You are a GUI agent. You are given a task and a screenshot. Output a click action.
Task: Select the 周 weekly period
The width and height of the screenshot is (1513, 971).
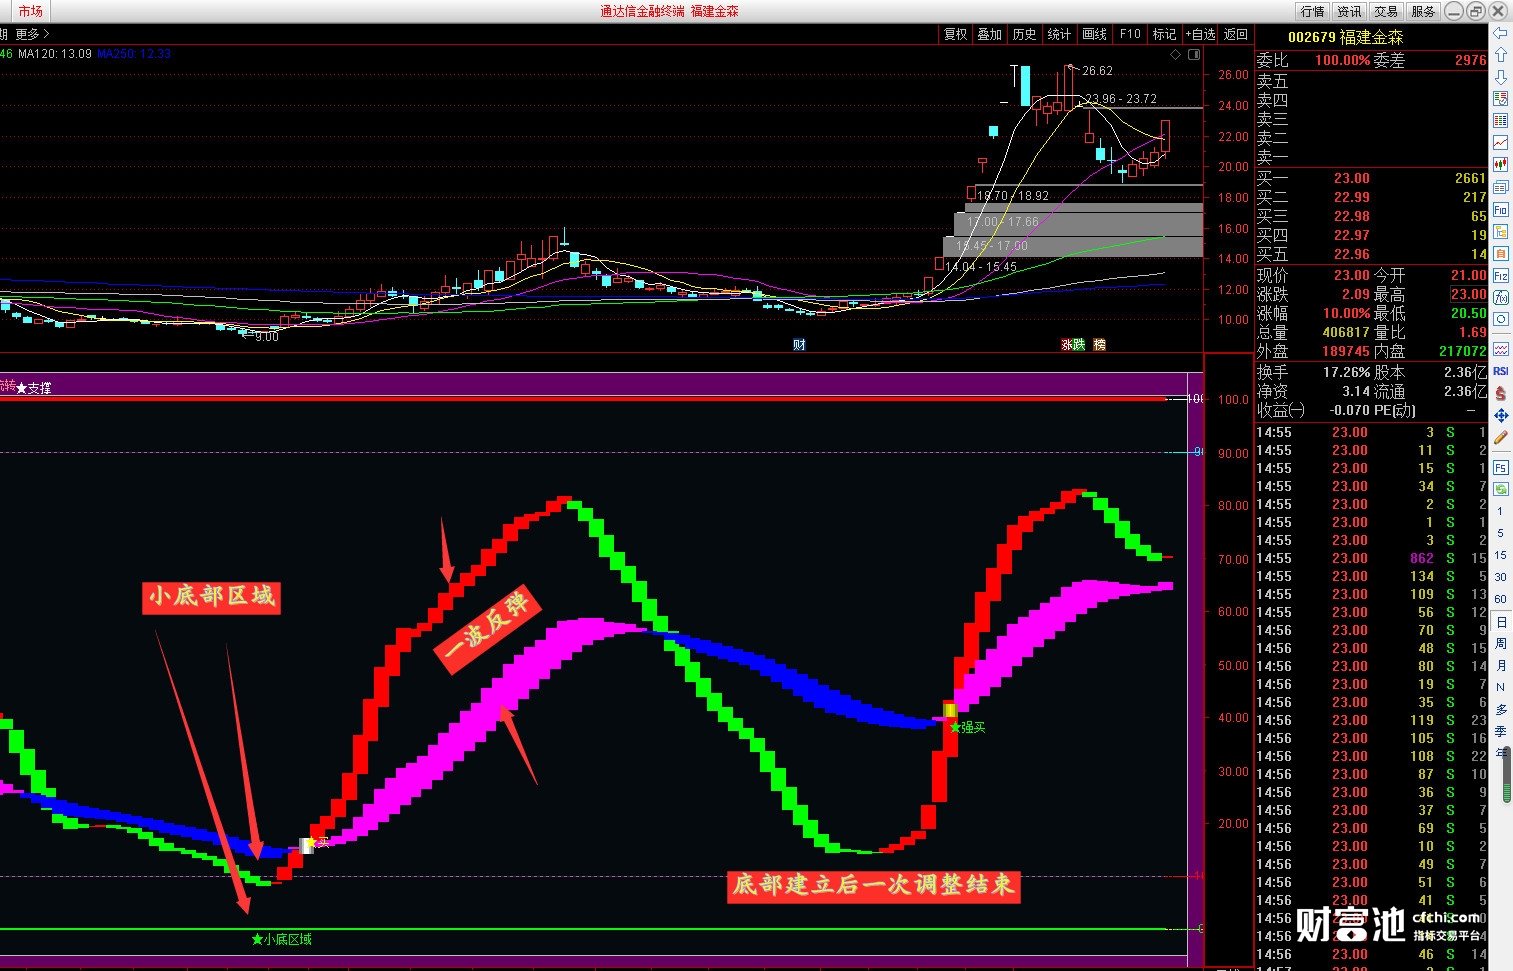click(x=1500, y=643)
